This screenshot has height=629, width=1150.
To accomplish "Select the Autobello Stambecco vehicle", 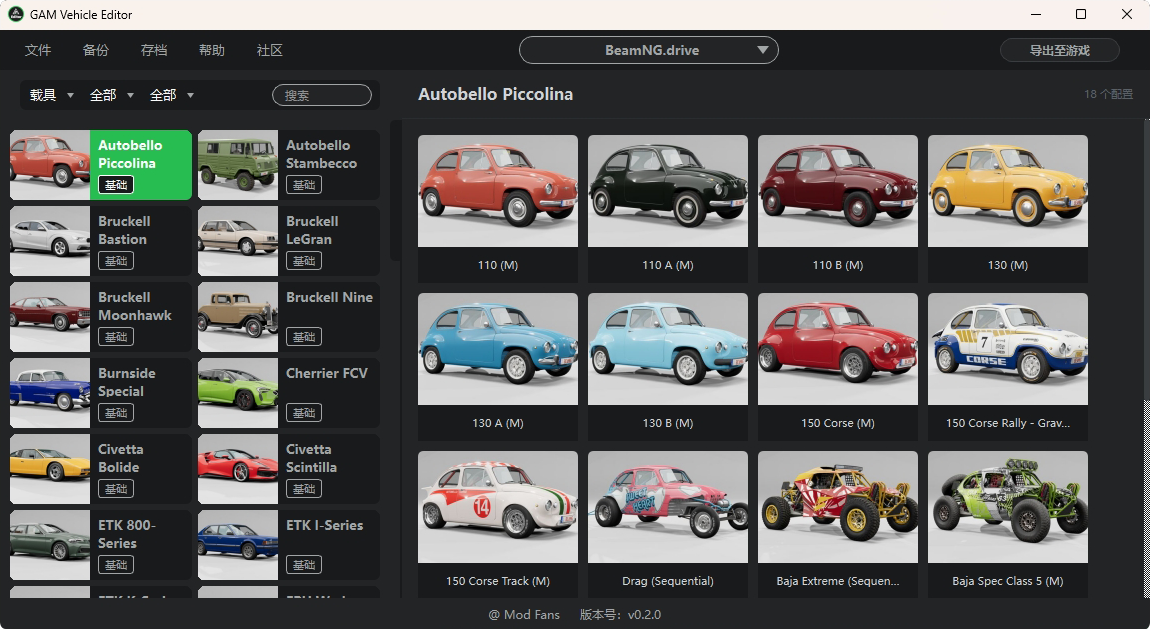I will pyautogui.click(x=288, y=165).
